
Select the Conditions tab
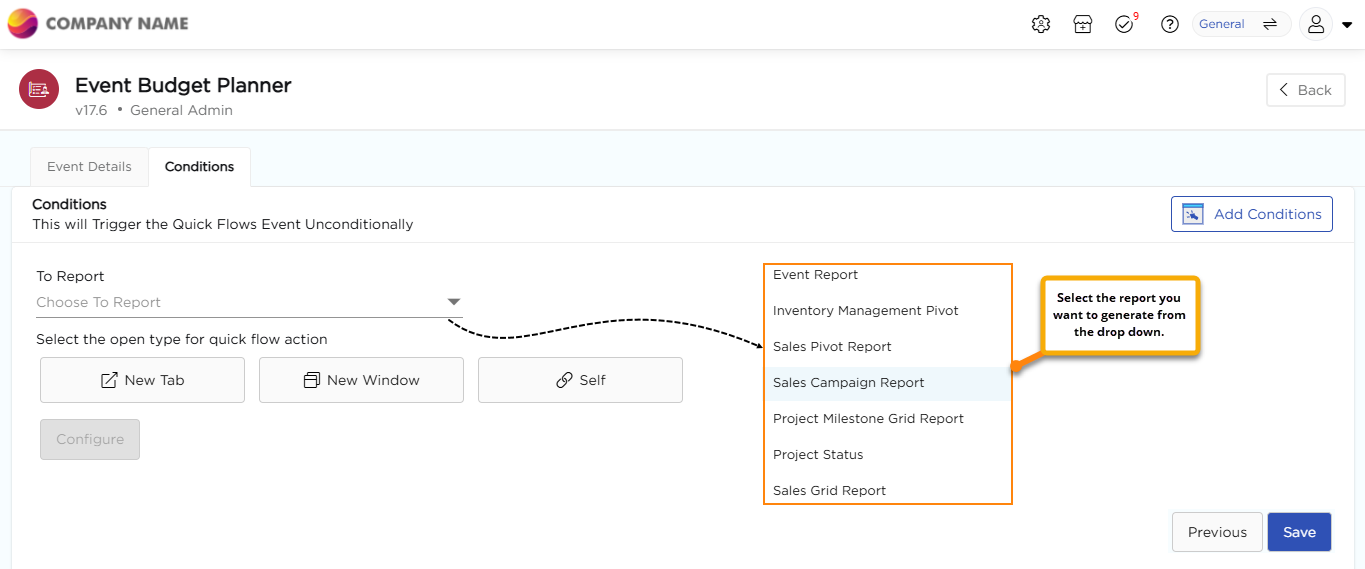[199, 167]
